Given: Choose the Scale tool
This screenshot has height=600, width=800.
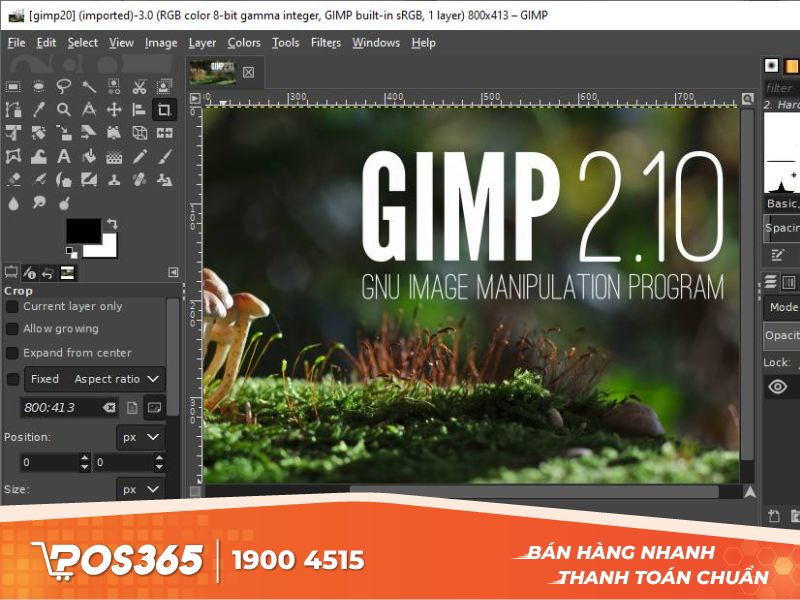Looking at the screenshot, I should click(64, 133).
